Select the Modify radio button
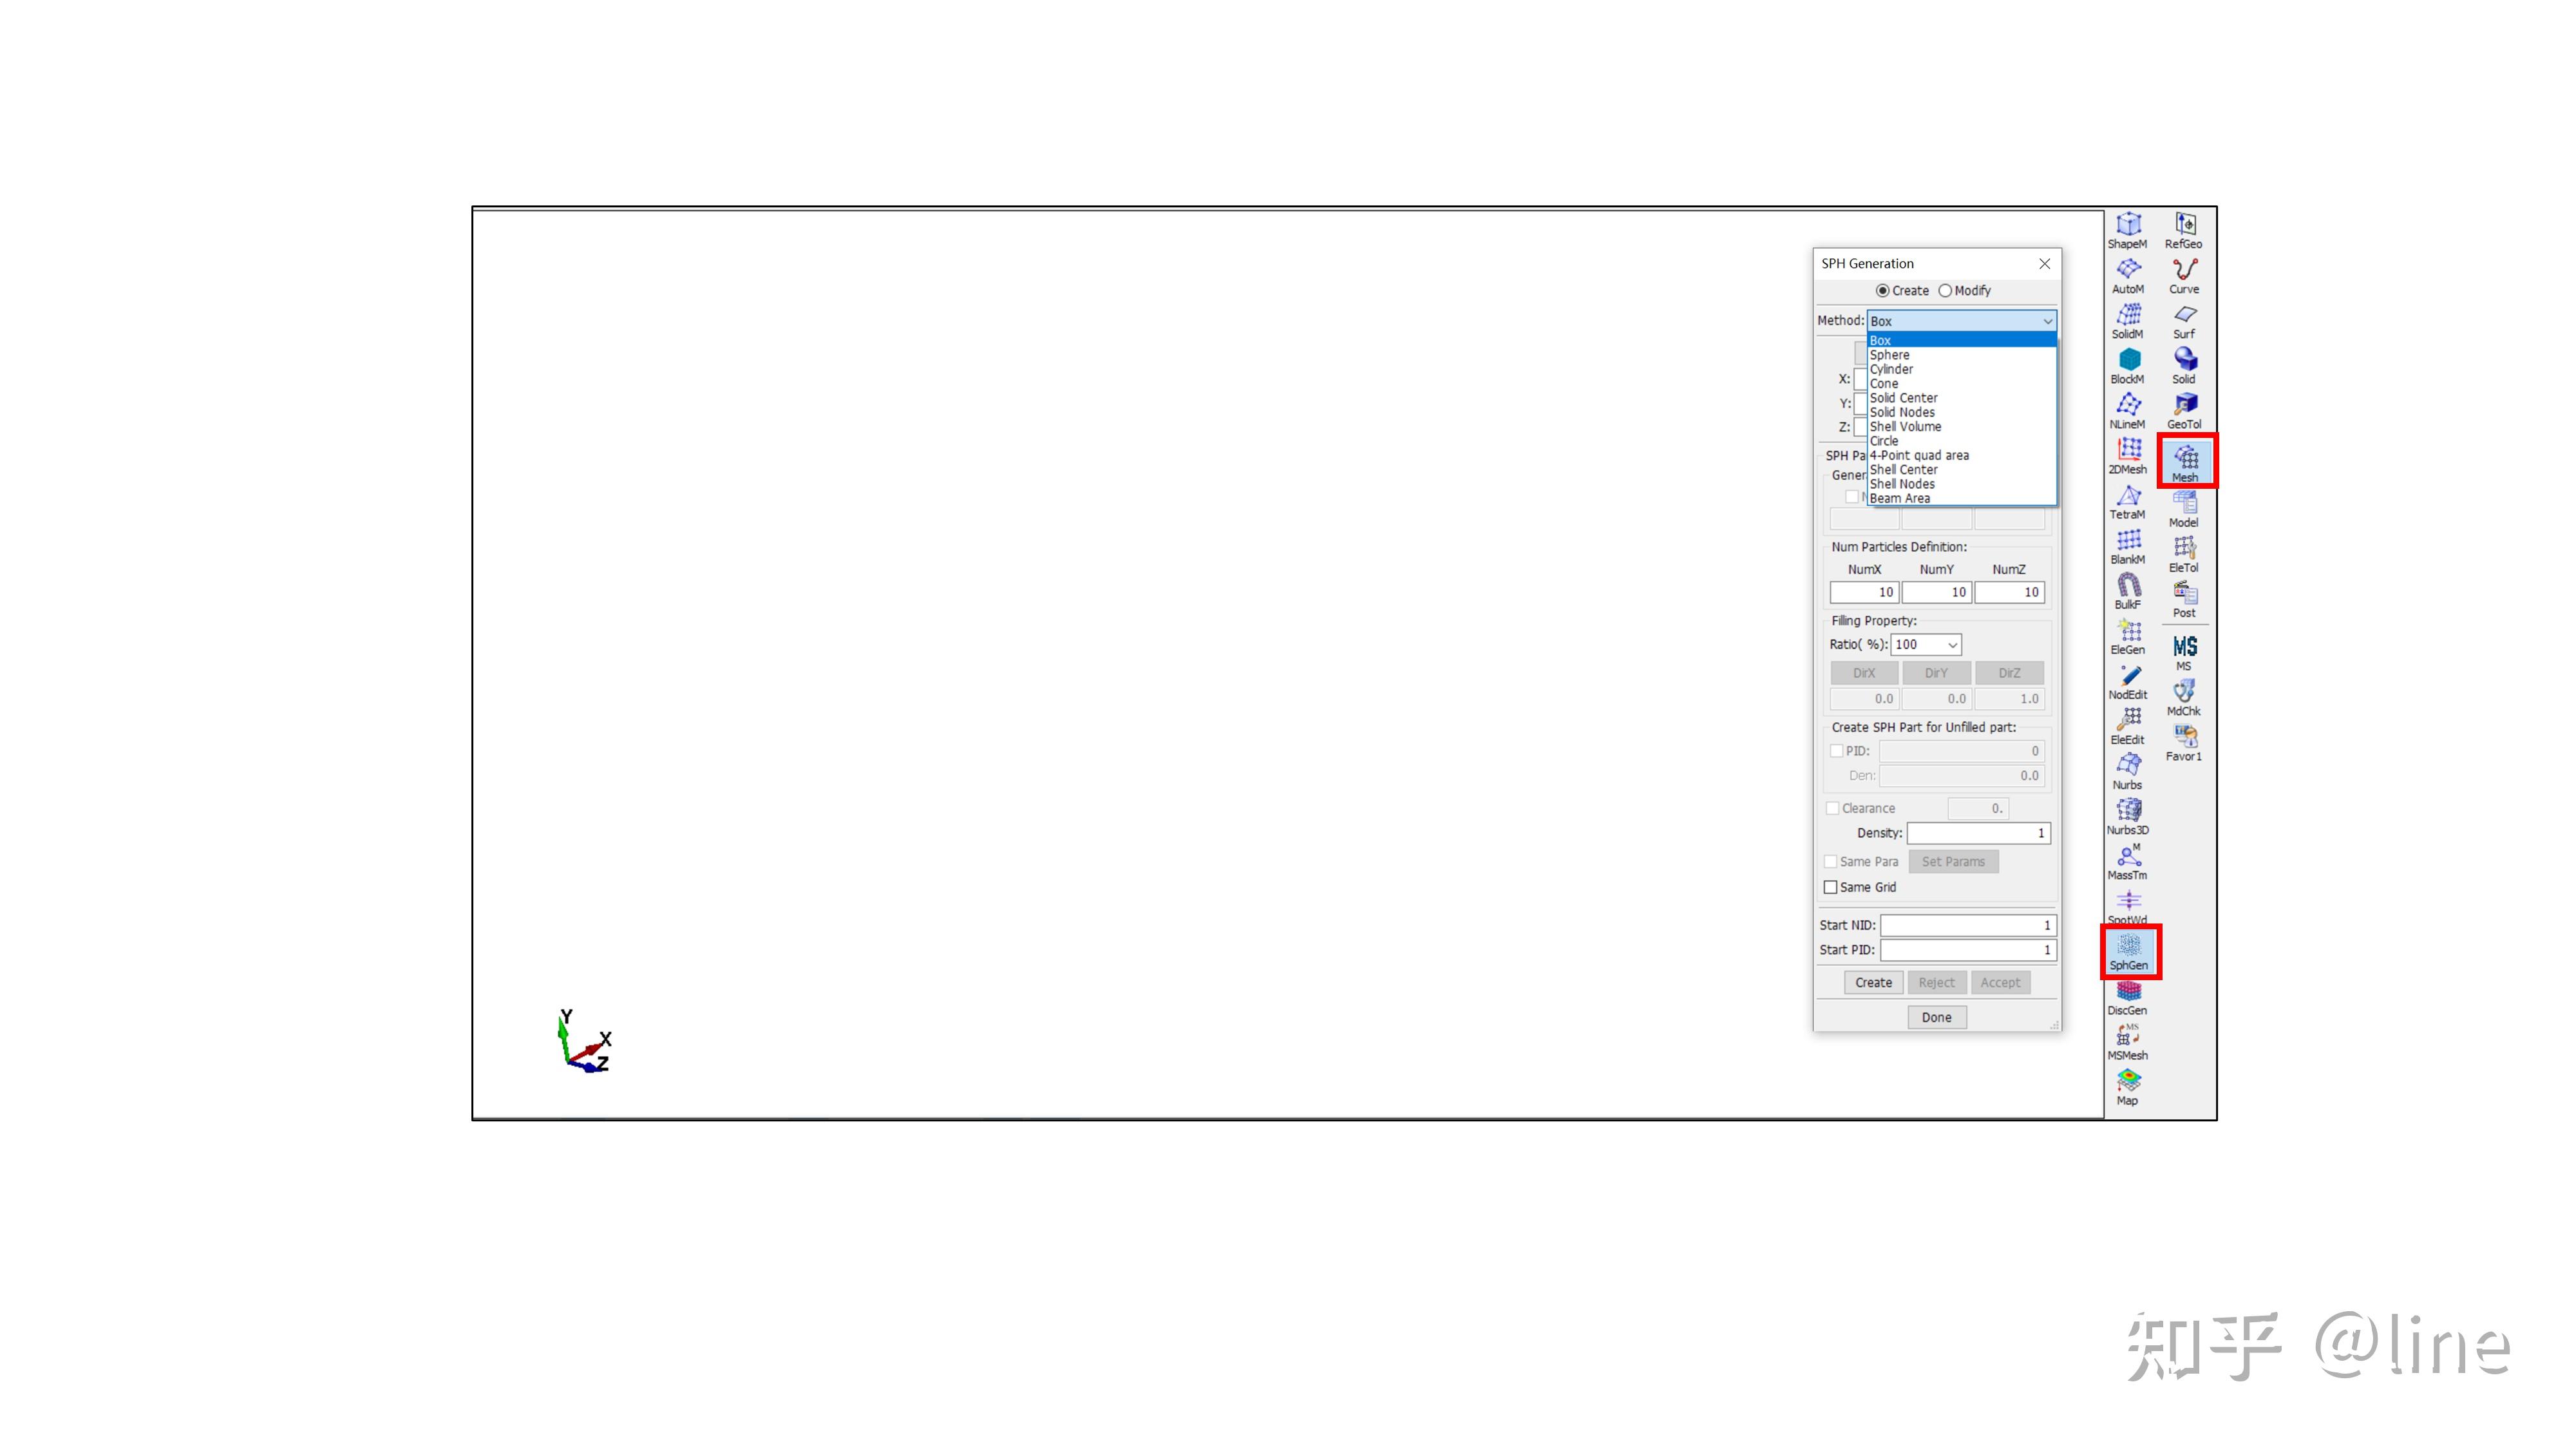 tap(1945, 291)
